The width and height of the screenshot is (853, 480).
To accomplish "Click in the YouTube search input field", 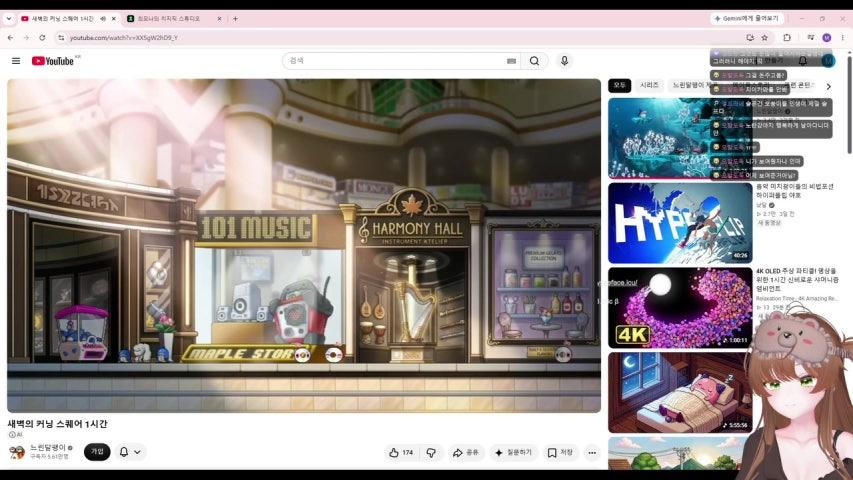I will pyautogui.click(x=397, y=61).
